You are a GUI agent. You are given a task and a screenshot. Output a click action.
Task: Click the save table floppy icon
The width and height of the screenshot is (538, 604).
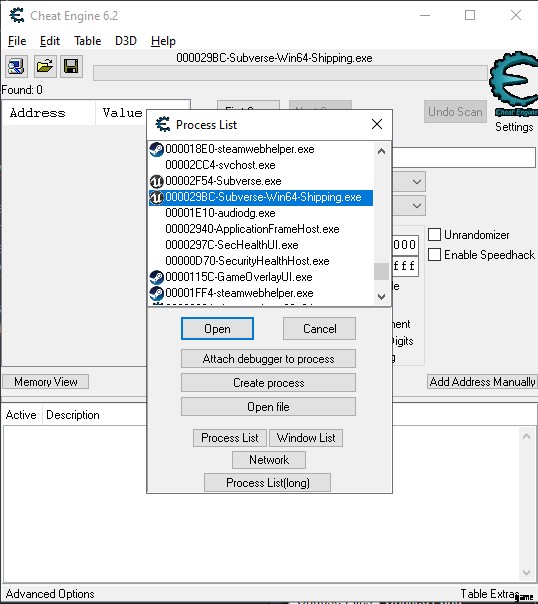tap(71, 66)
